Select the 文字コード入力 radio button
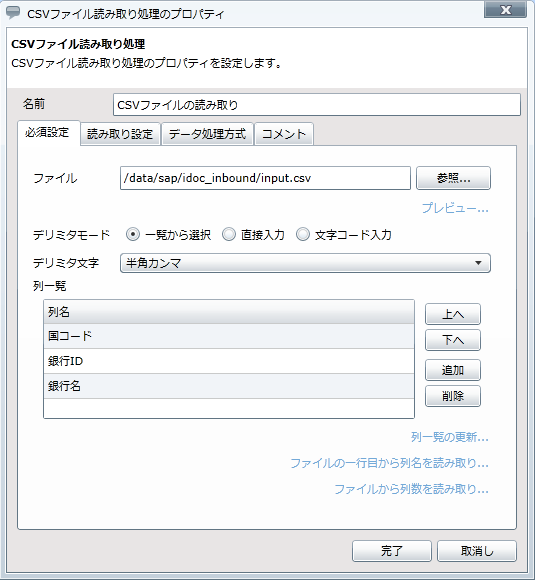Image resolution: width=535 pixels, height=580 pixels. (x=303, y=235)
